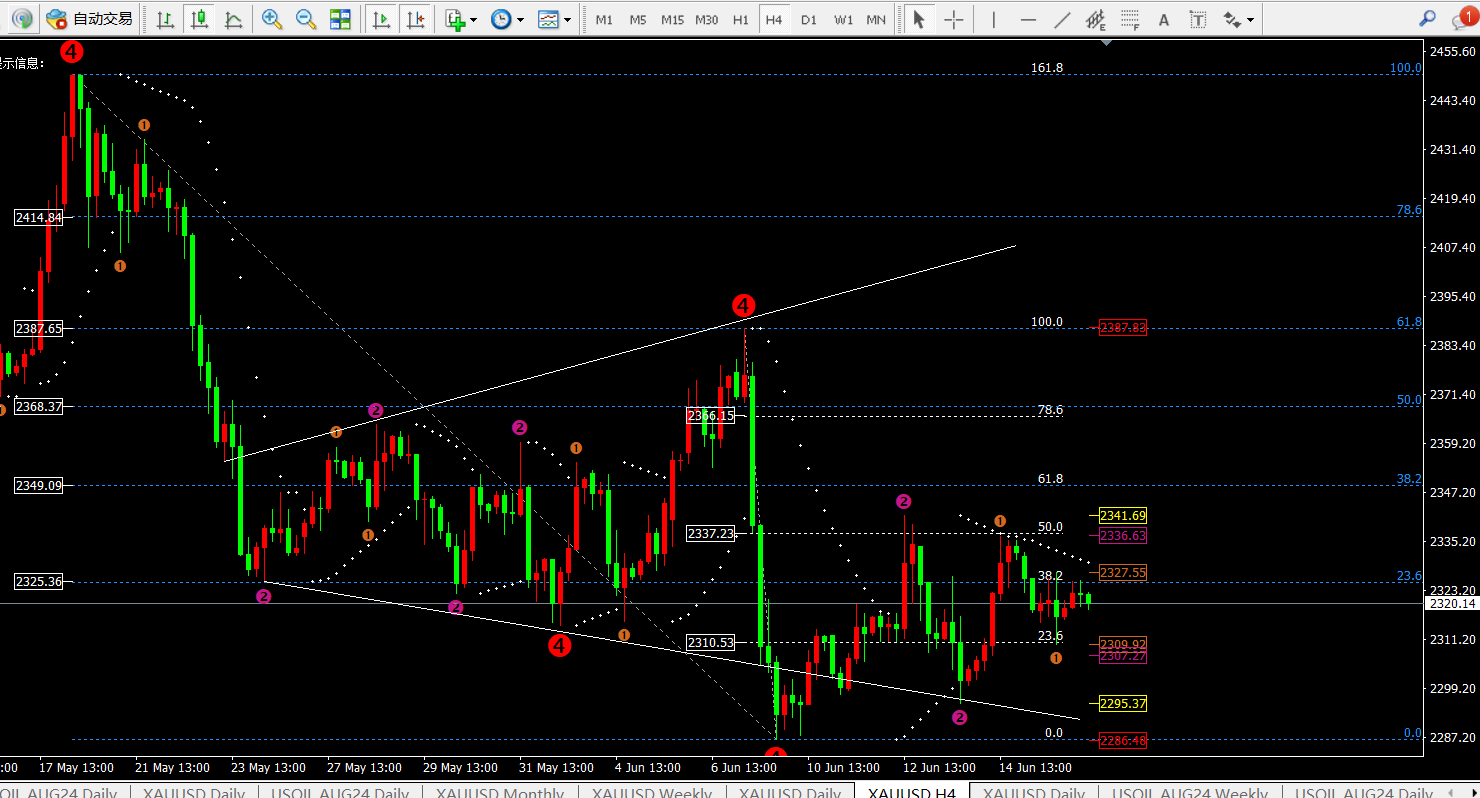Open the chart templates dropdown
This screenshot has width=1480, height=798.
click(x=554, y=19)
